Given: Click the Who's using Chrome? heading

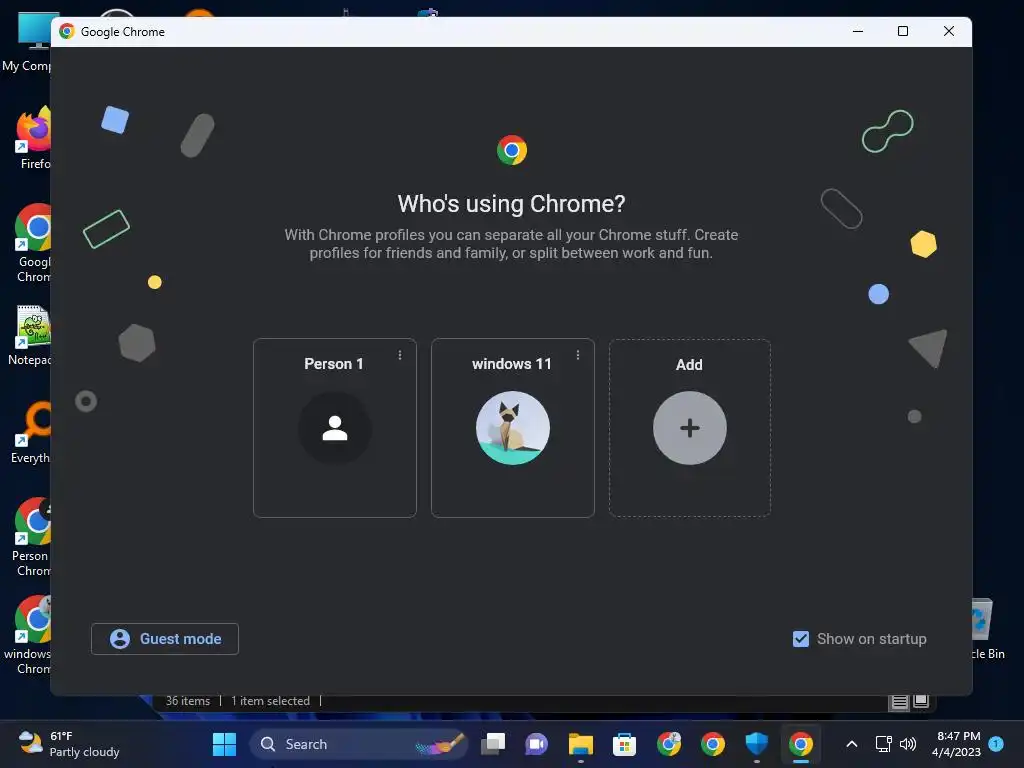Looking at the screenshot, I should coord(511,204).
